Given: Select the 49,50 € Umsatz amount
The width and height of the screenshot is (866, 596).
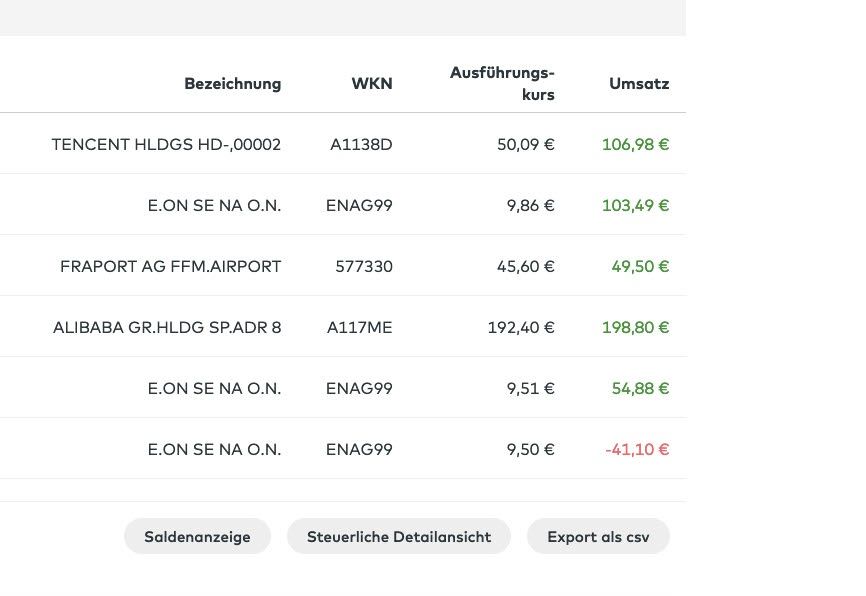Looking at the screenshot, I should point(640,266).
